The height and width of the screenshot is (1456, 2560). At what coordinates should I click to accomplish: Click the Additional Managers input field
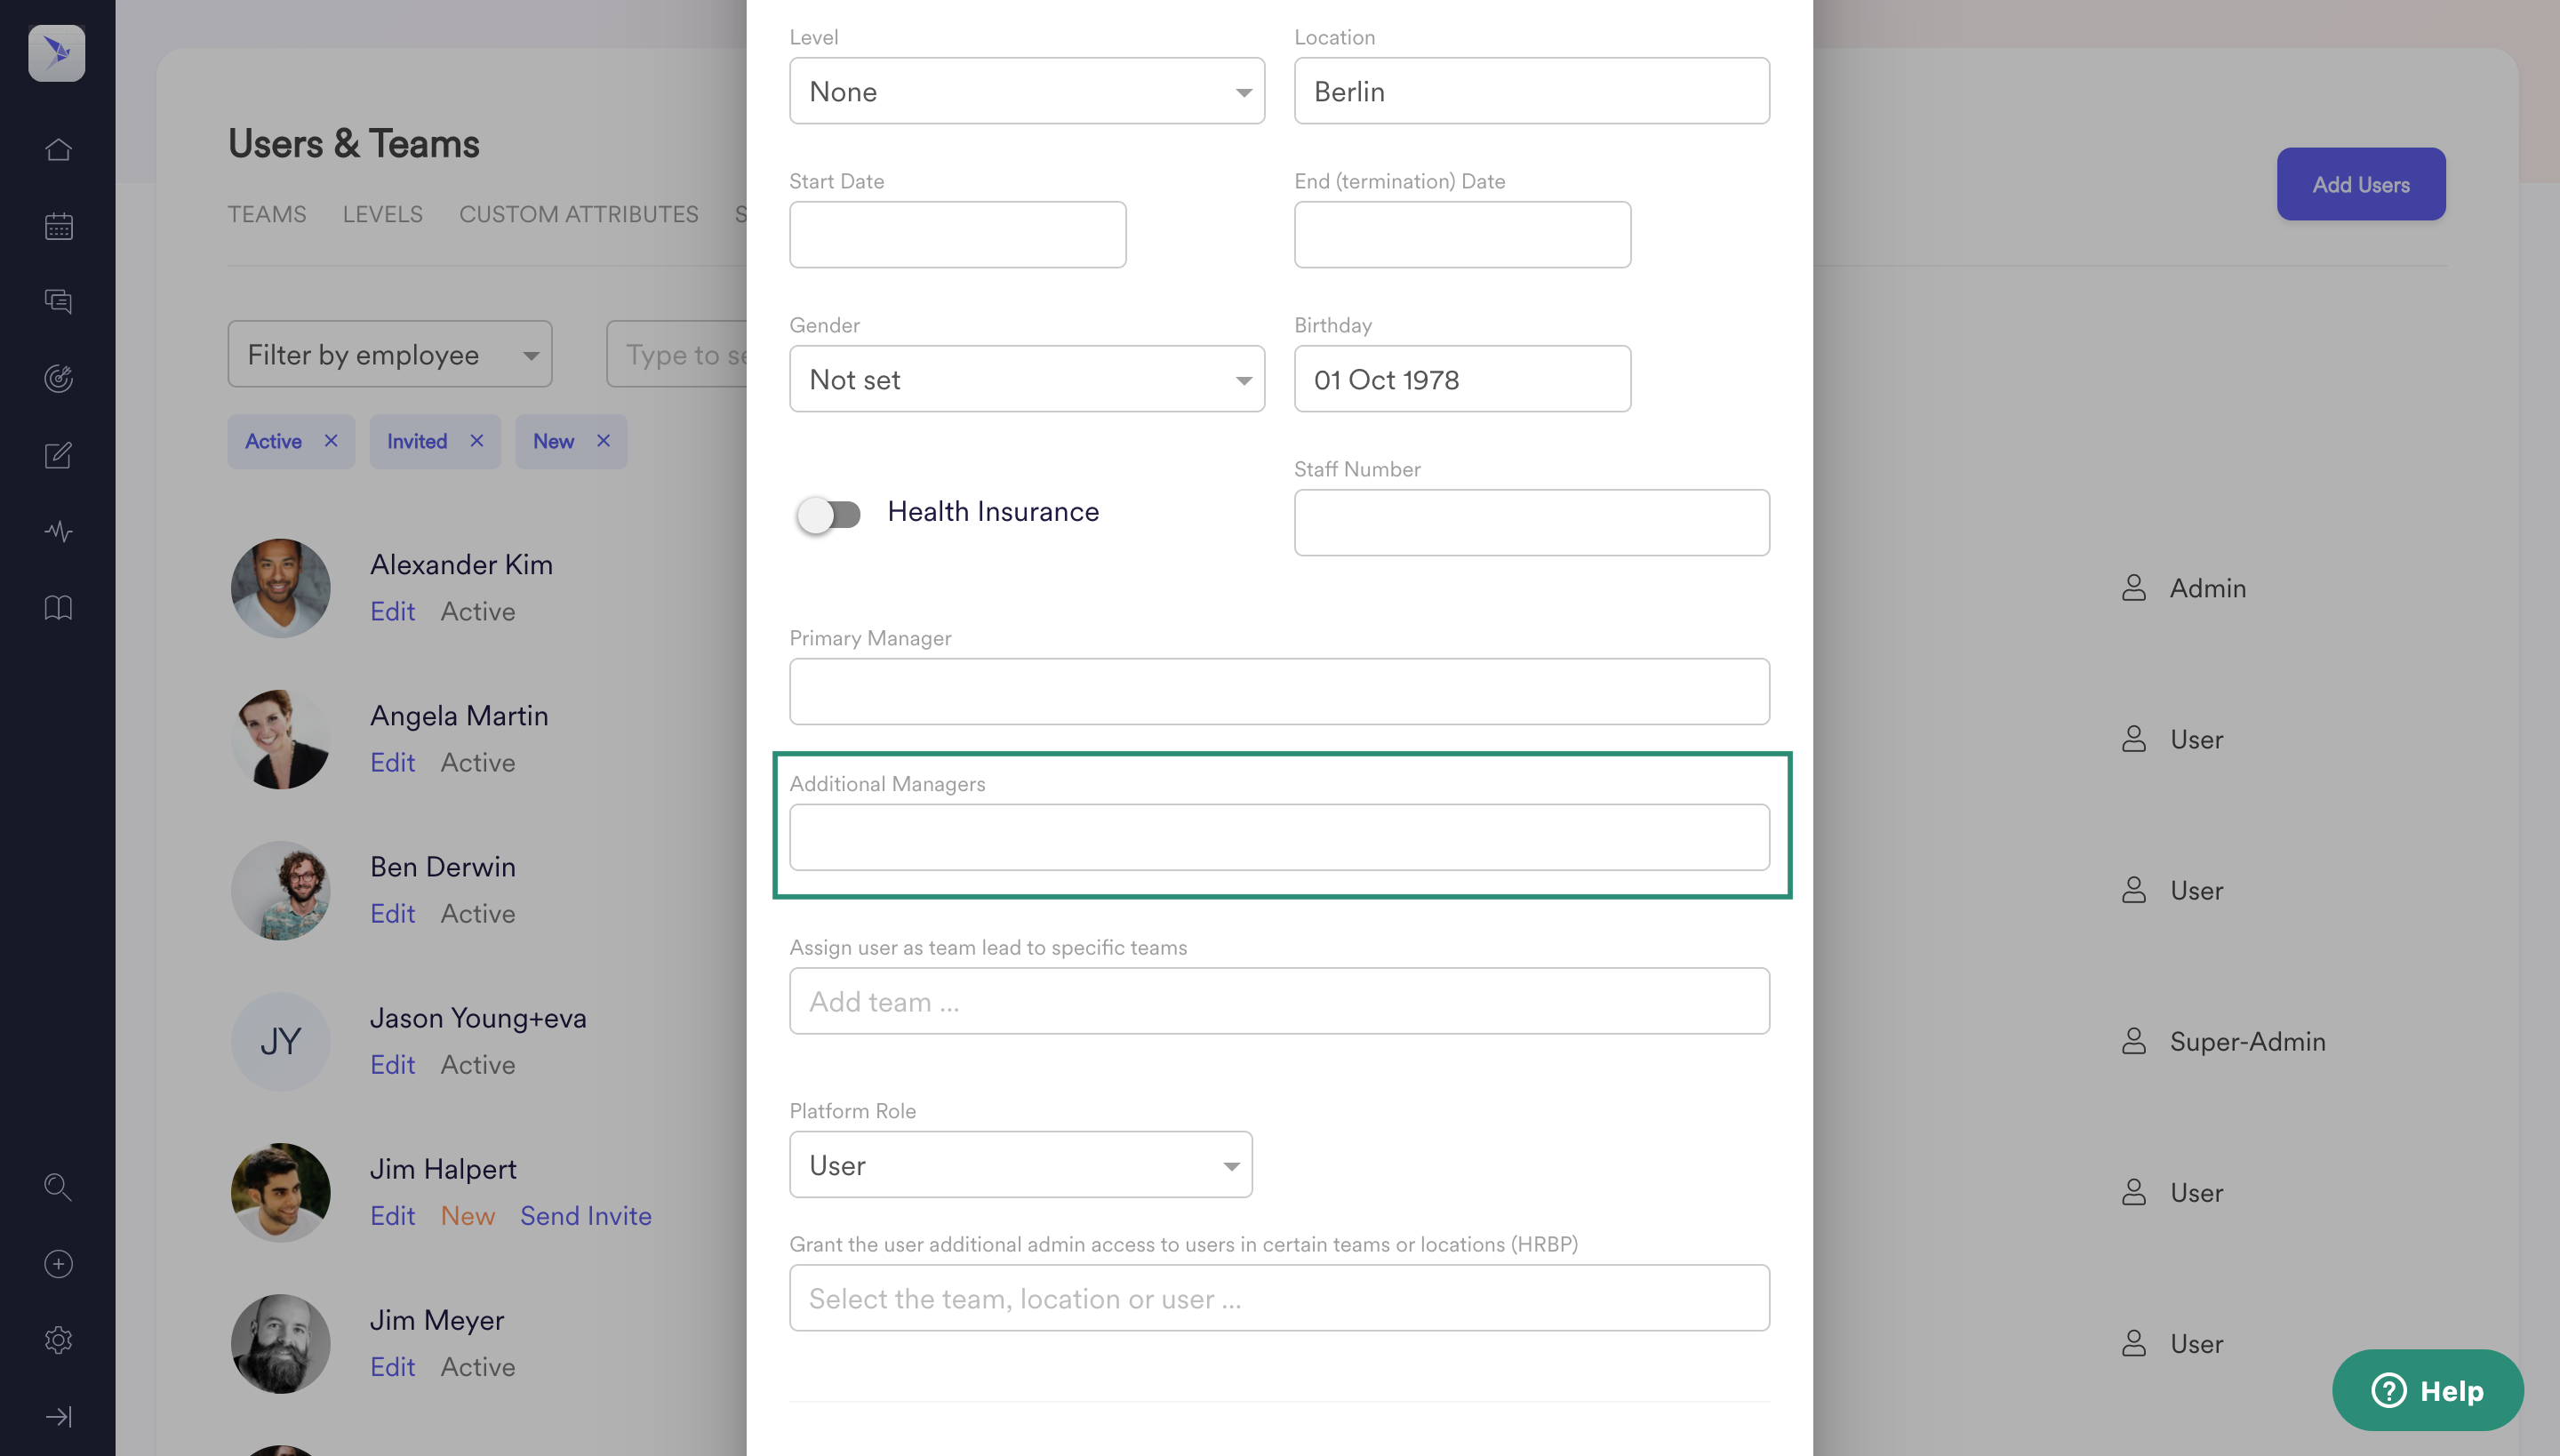[1278, 837]
